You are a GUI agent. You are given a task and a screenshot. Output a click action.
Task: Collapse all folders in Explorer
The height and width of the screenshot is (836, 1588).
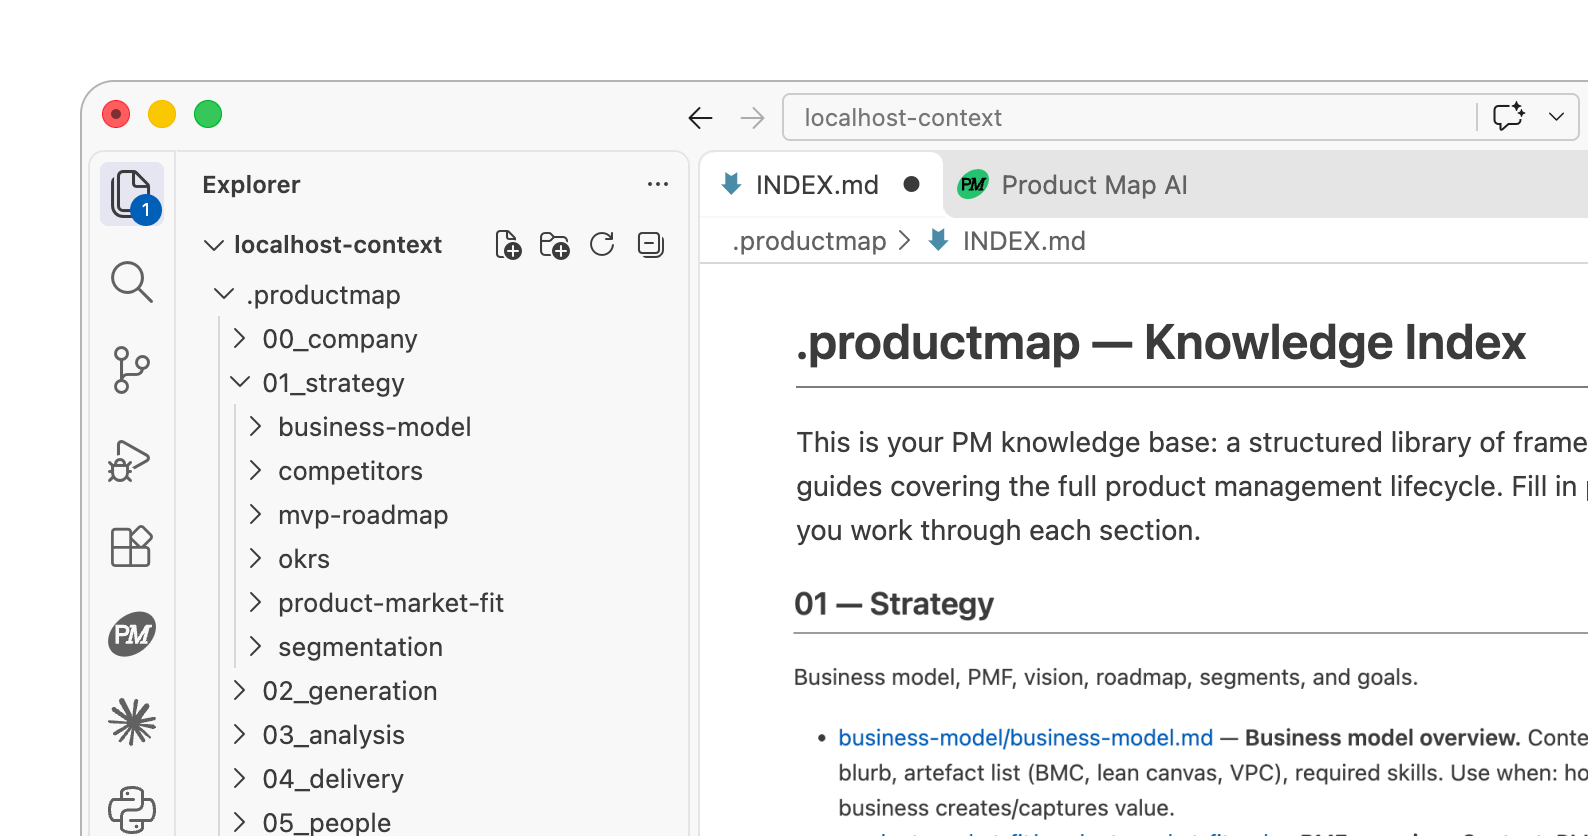click(x=650, y=245)
